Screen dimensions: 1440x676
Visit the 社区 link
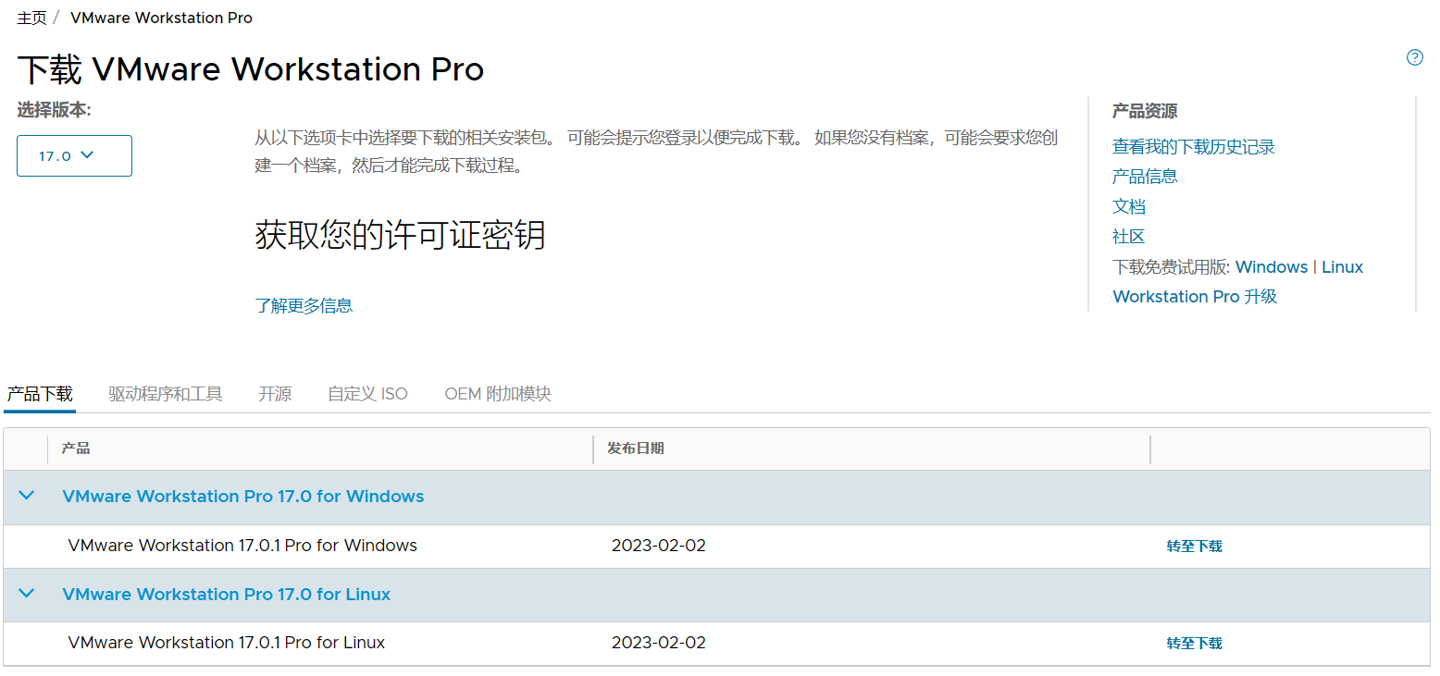tap(1129, 236)
